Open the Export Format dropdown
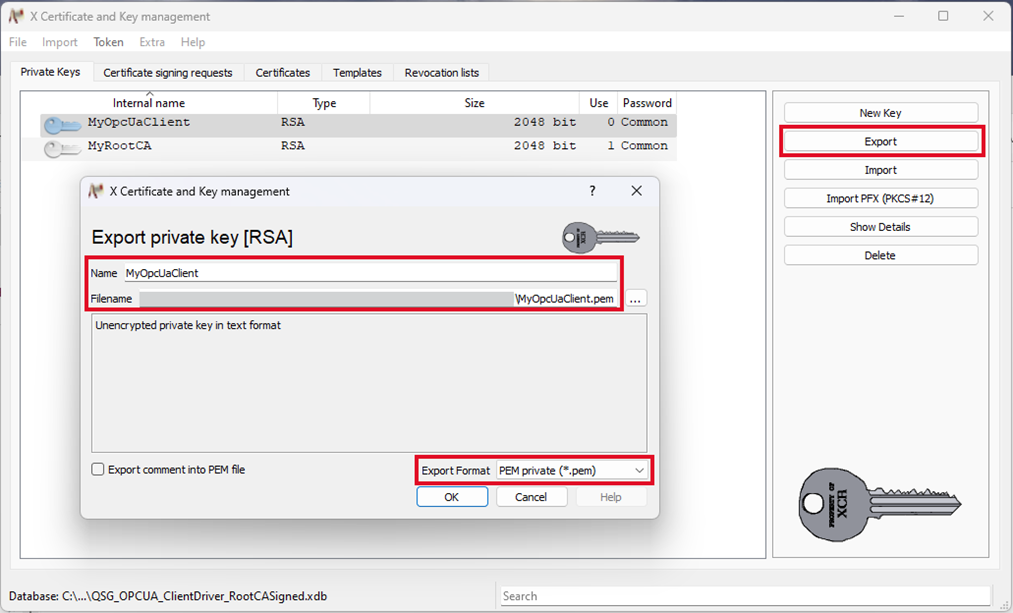 pyautogui.click(x=573, y=470)
